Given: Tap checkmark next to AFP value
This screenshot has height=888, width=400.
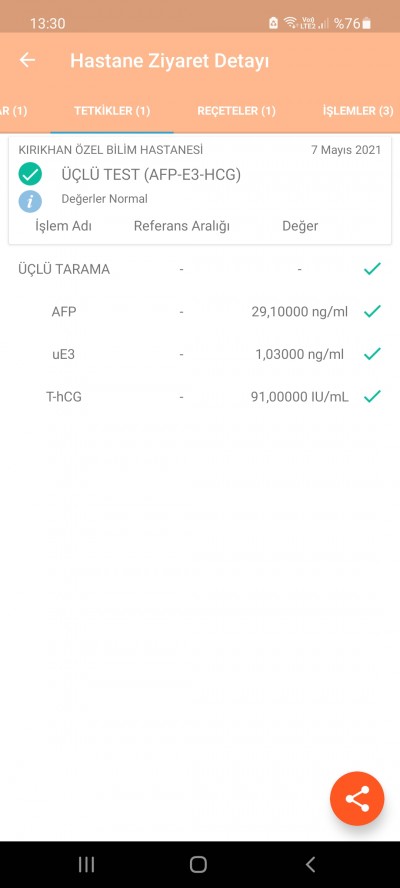Looking at the screenshot, I should (372, 311).
